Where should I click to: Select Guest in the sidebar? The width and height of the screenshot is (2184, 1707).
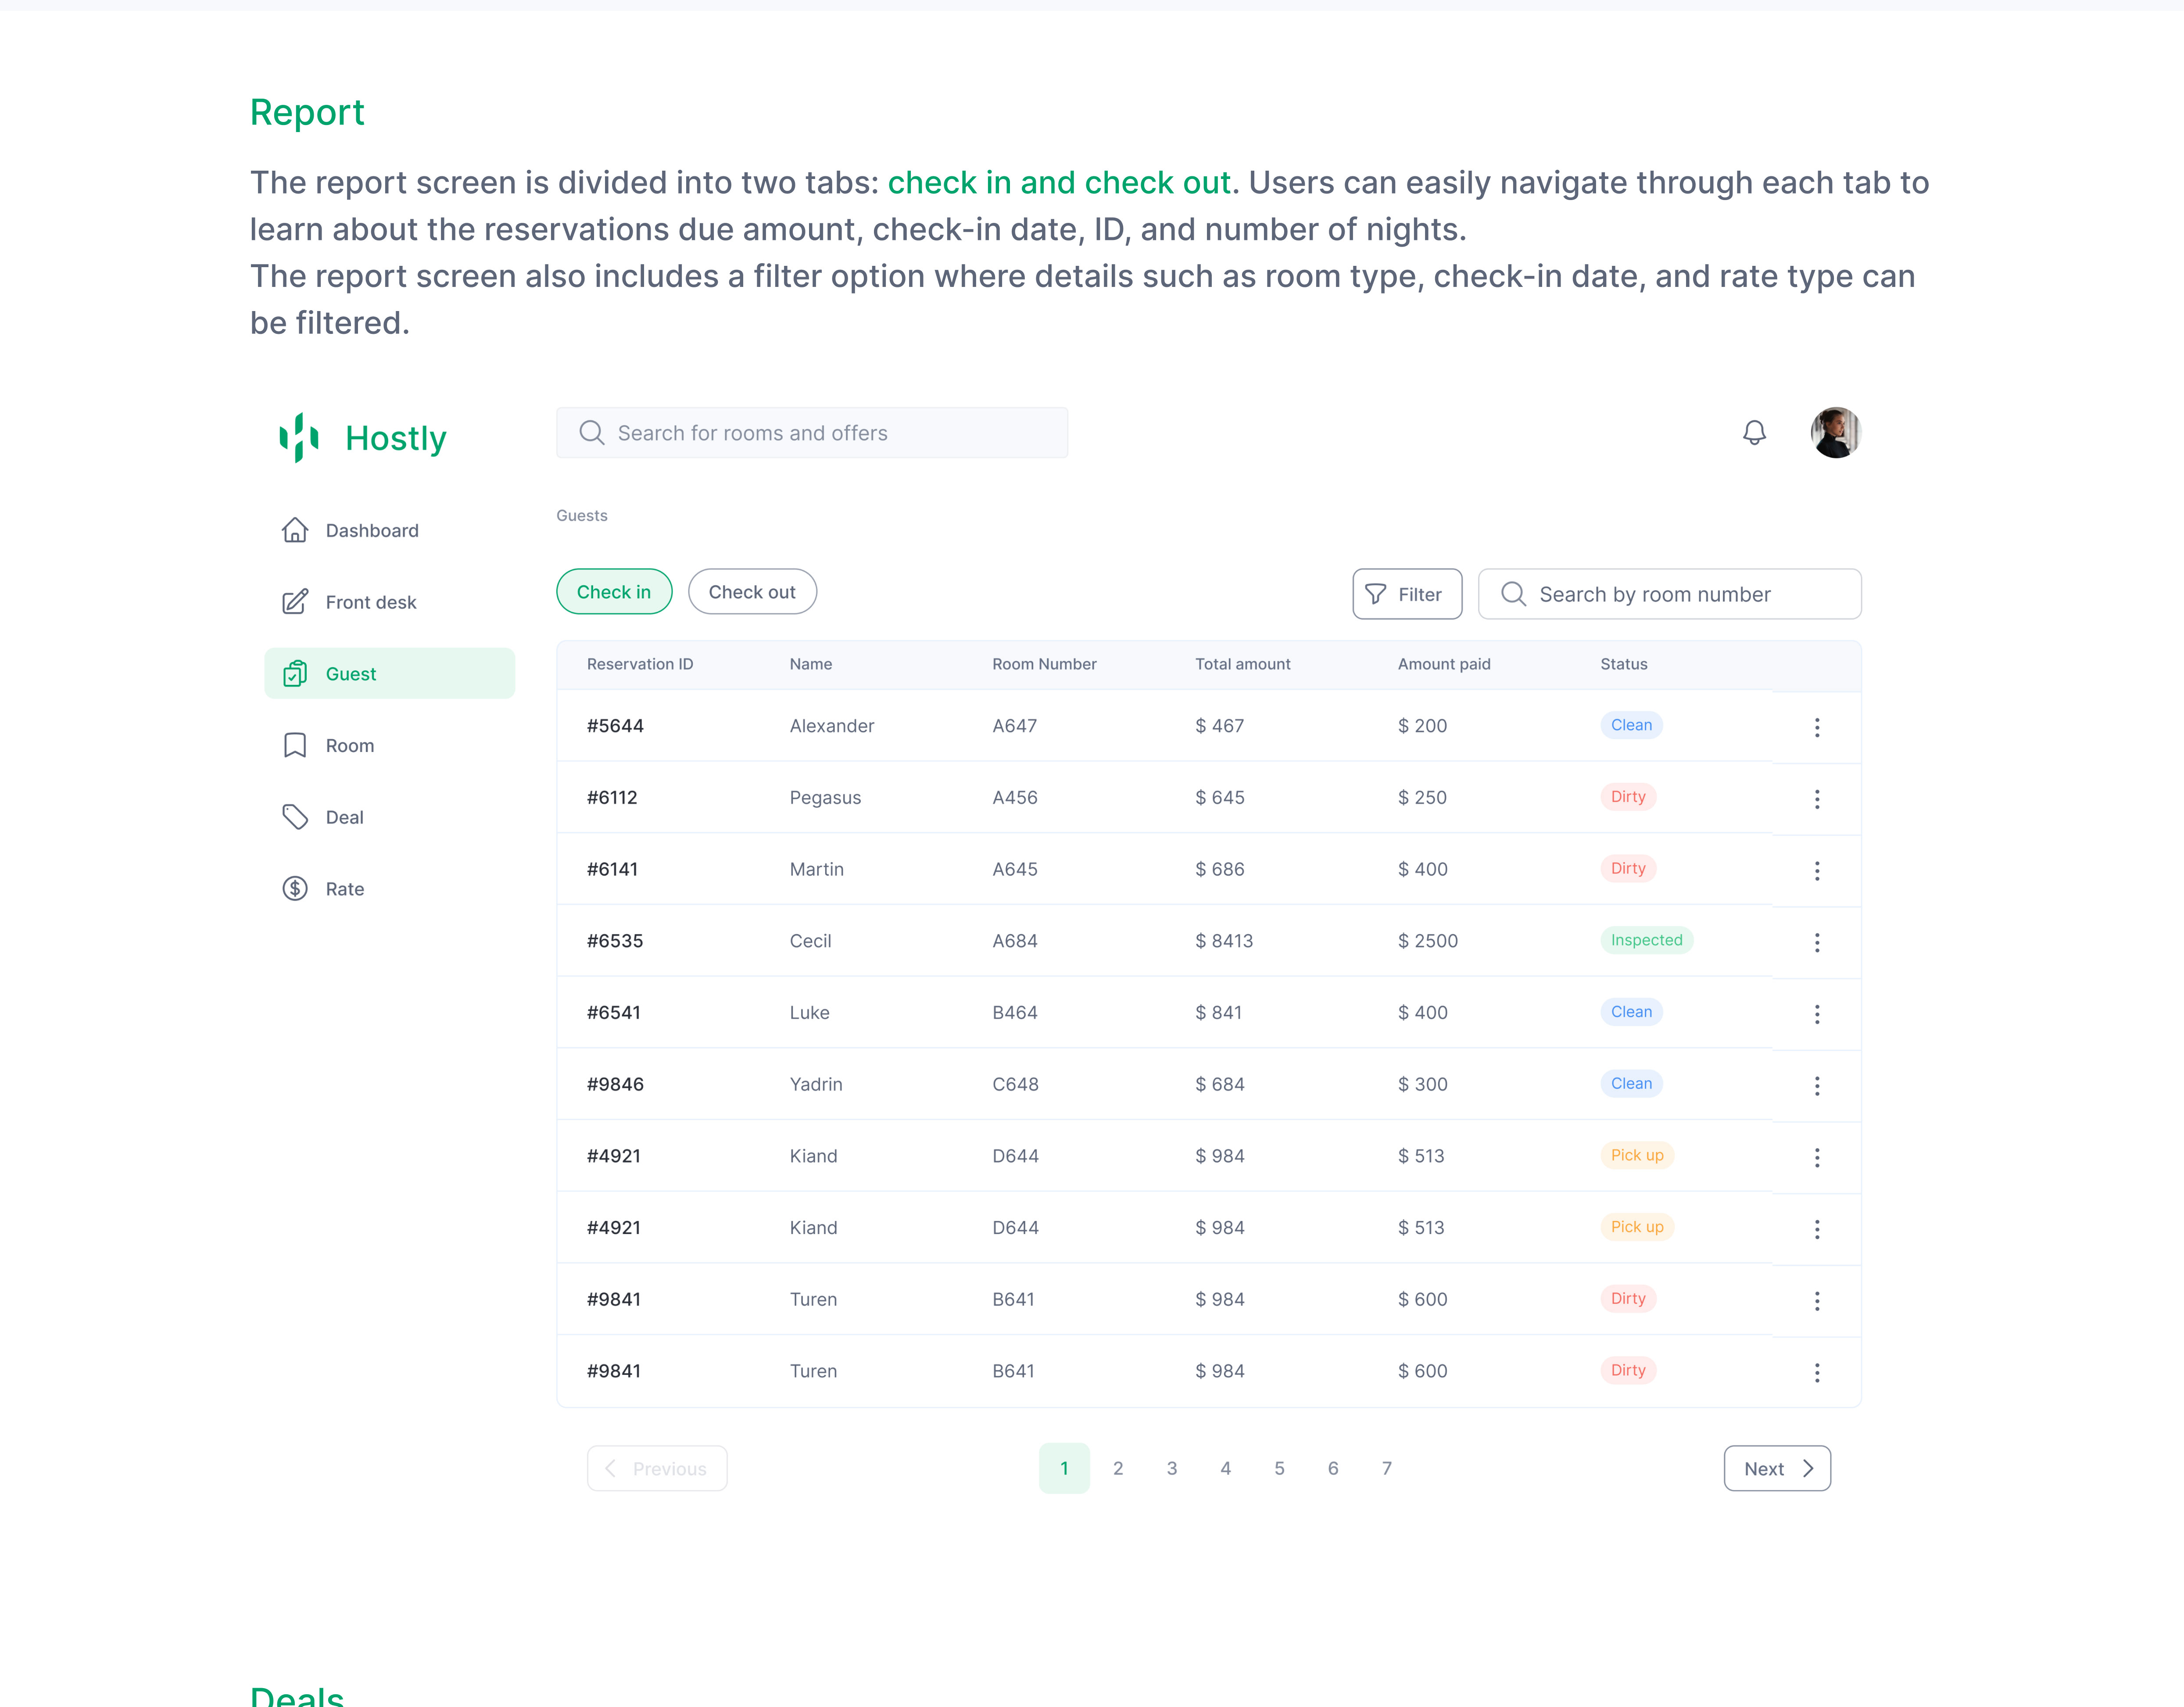point(389,674)
